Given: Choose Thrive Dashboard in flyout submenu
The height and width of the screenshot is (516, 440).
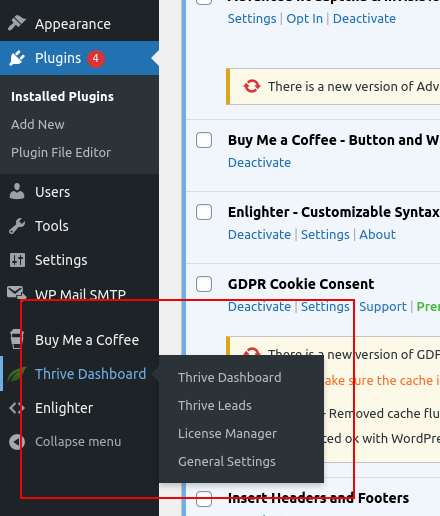Looking at the screenshot, I should point(230,378).
